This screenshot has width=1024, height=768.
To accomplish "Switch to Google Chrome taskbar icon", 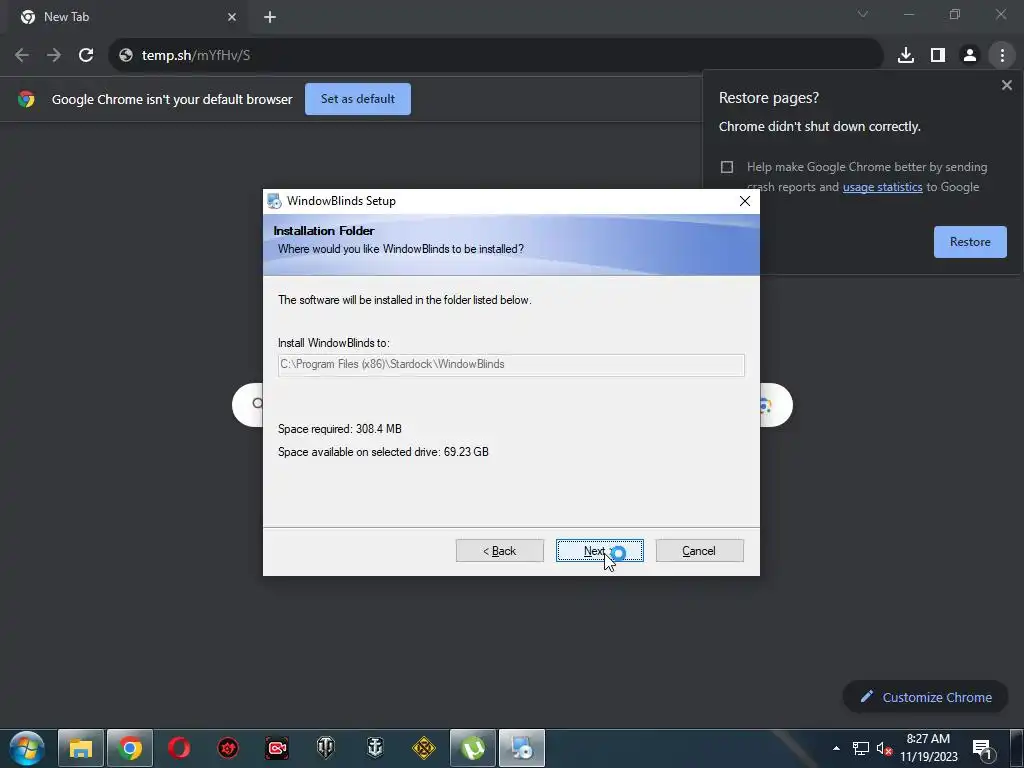I will [x=130, y=748].
